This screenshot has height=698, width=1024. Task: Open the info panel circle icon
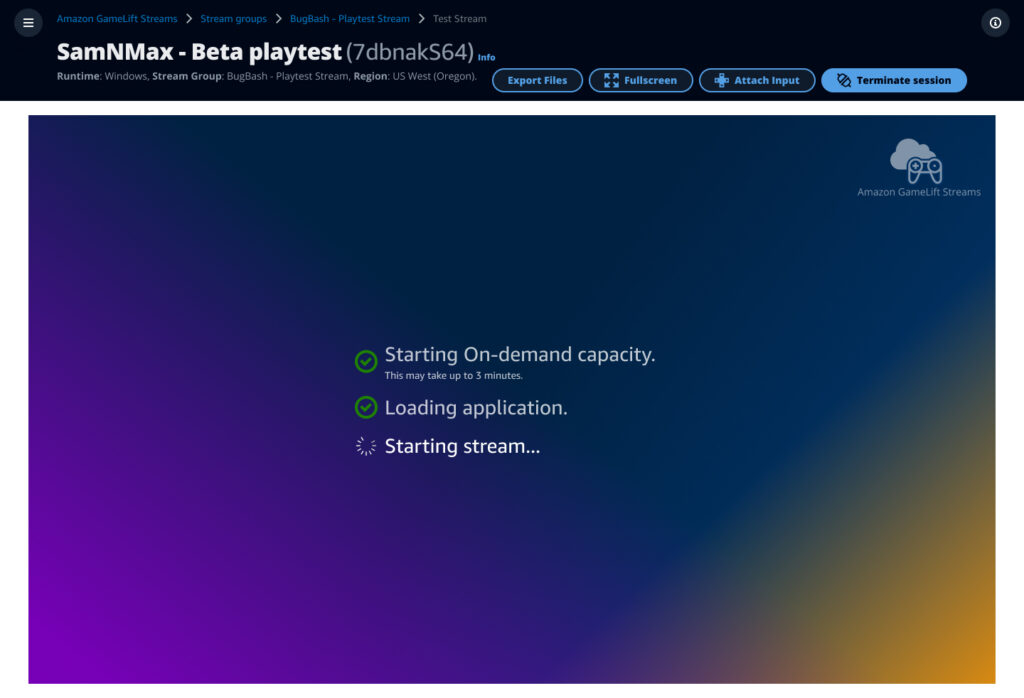995,23
